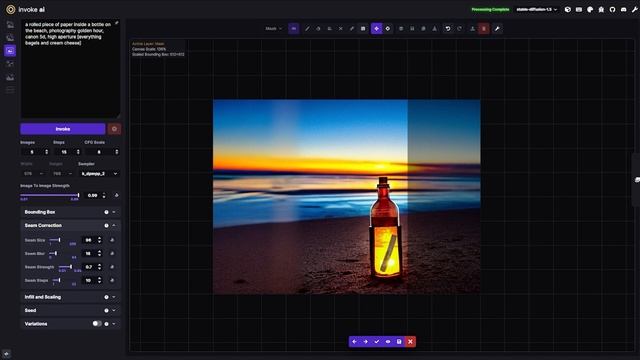Open the Model Manager cube icon
640x360 pixels.
click(x=568, y=9)
